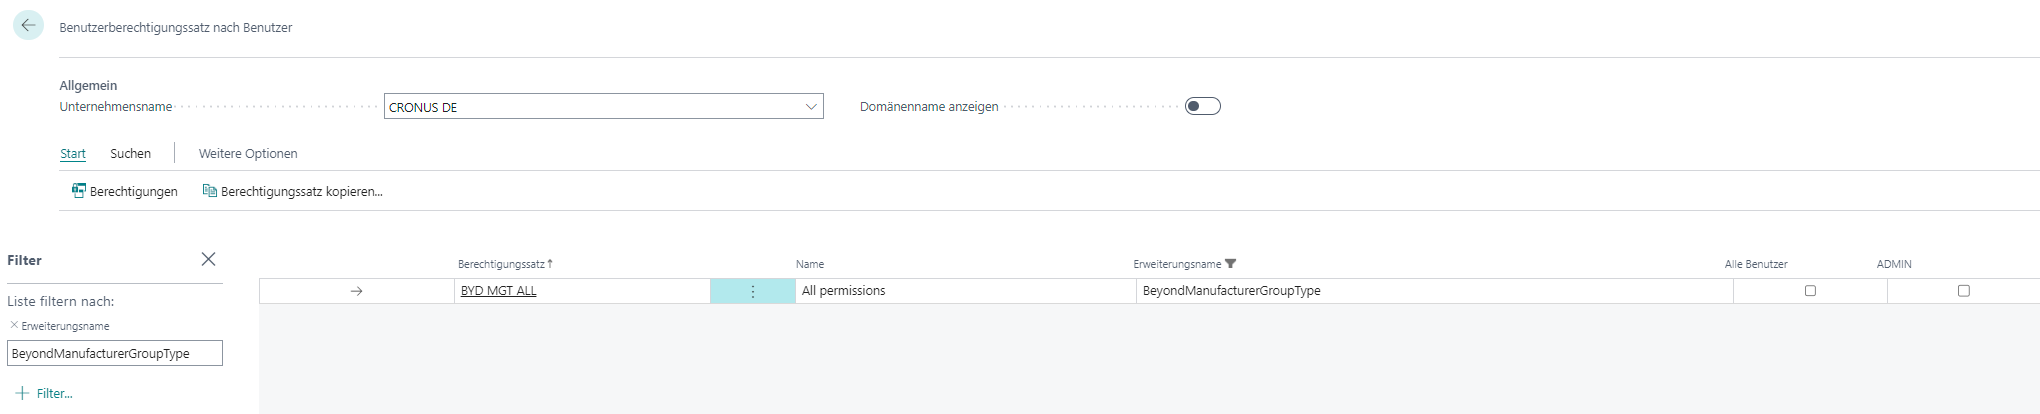Select the Start tab
2040x414 pixels.
pos(73,153)
